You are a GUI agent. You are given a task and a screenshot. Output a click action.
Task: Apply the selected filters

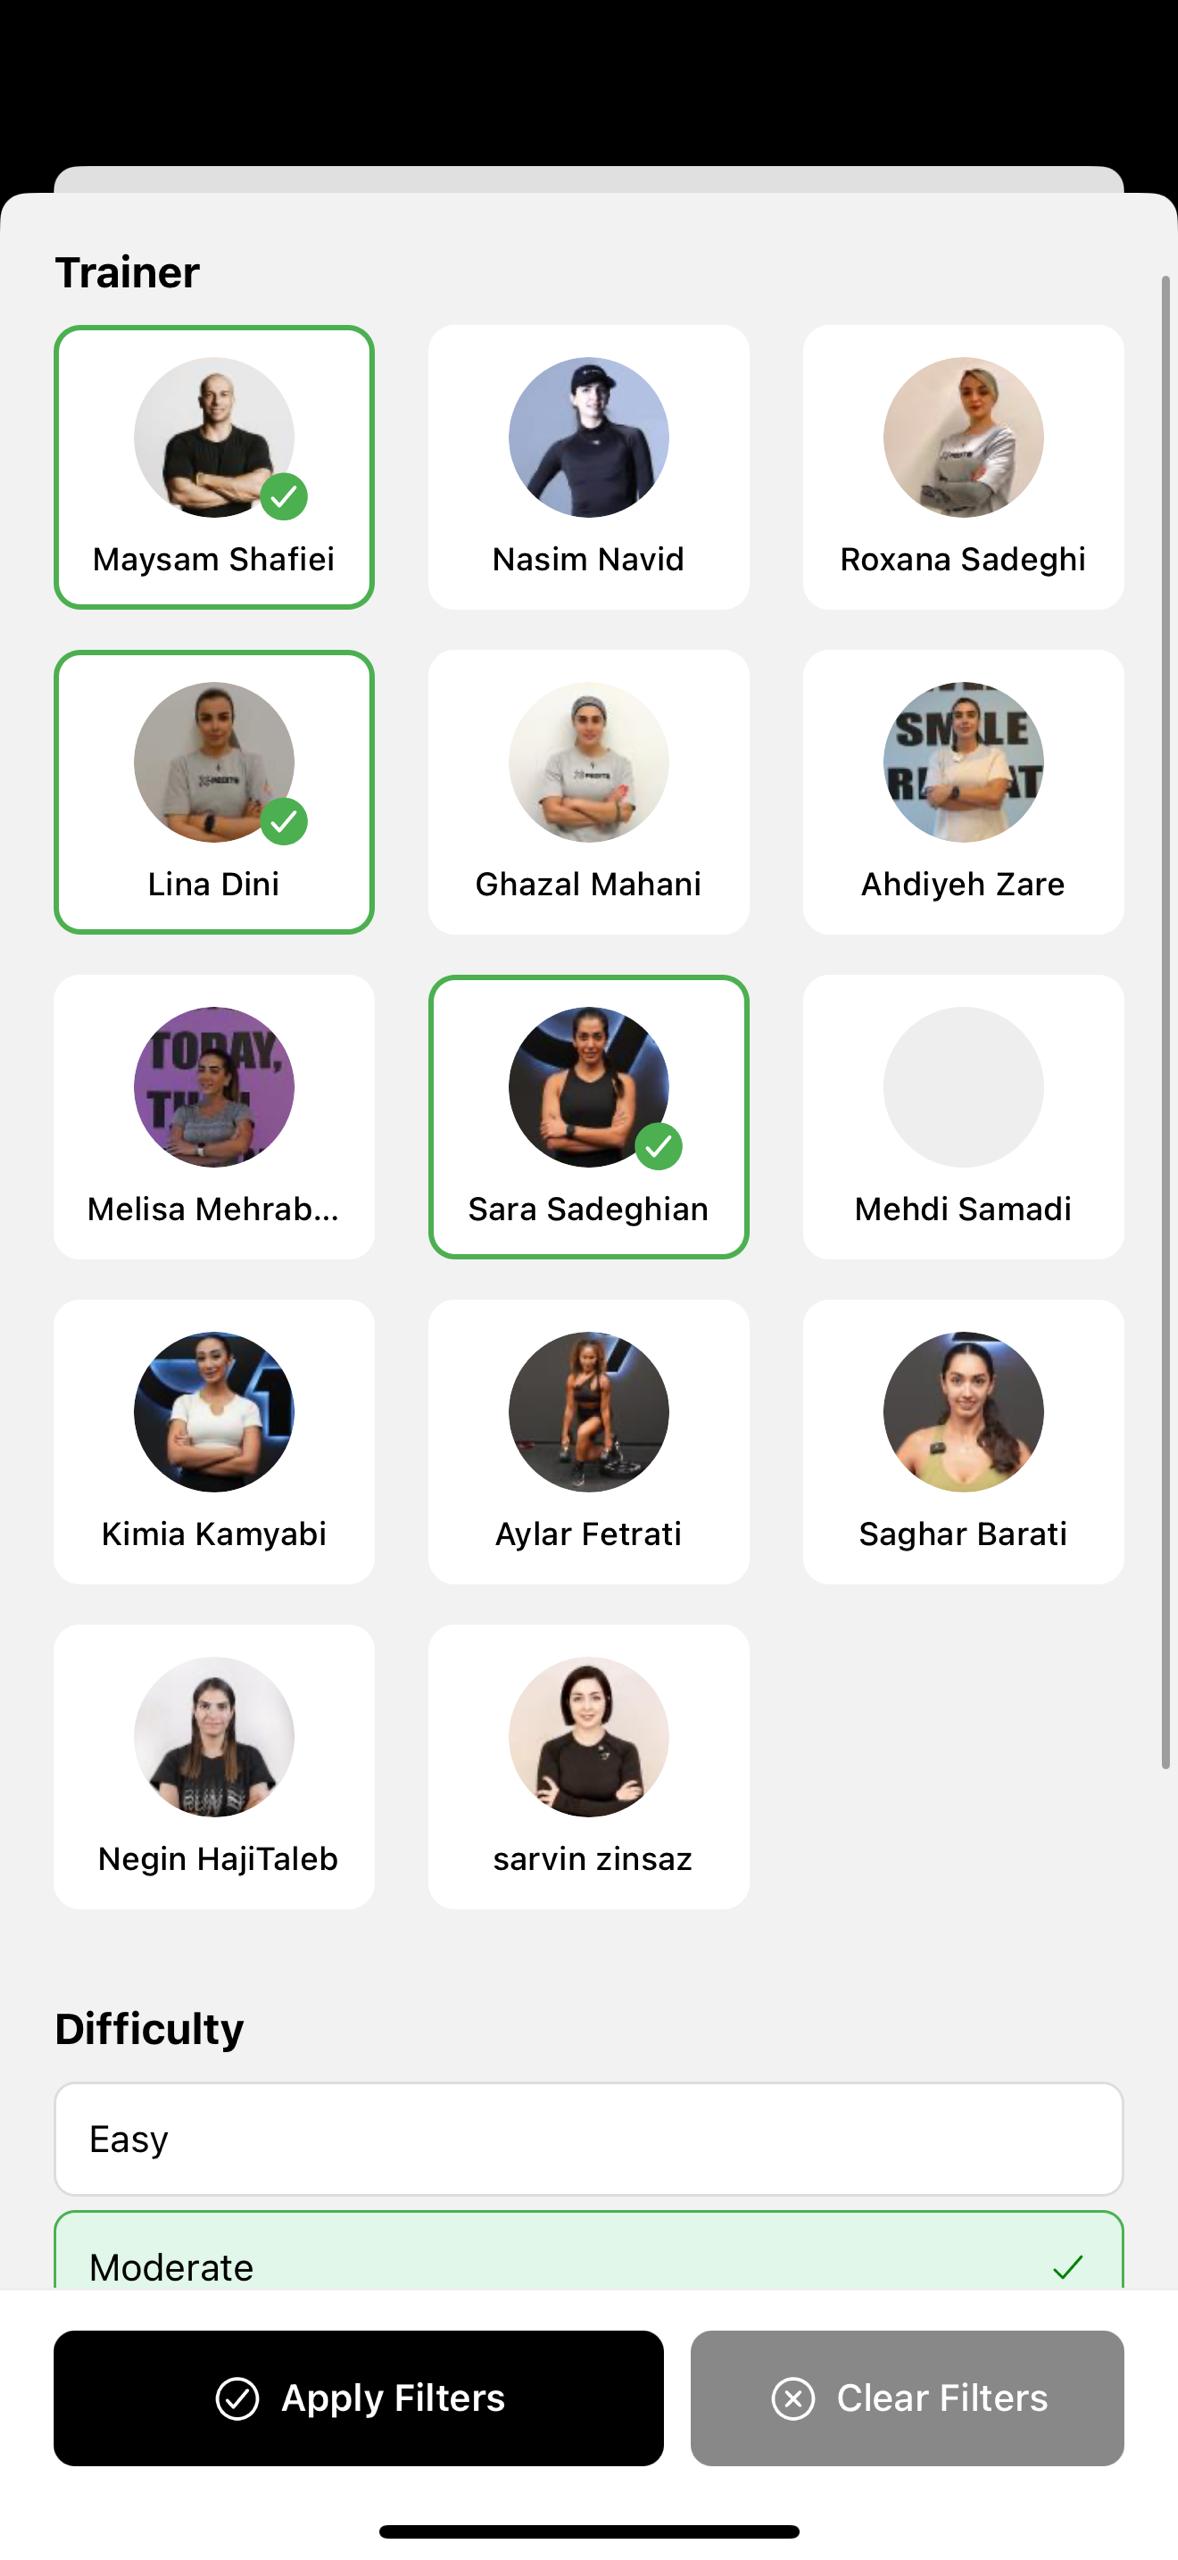[x=358, y=2398]
